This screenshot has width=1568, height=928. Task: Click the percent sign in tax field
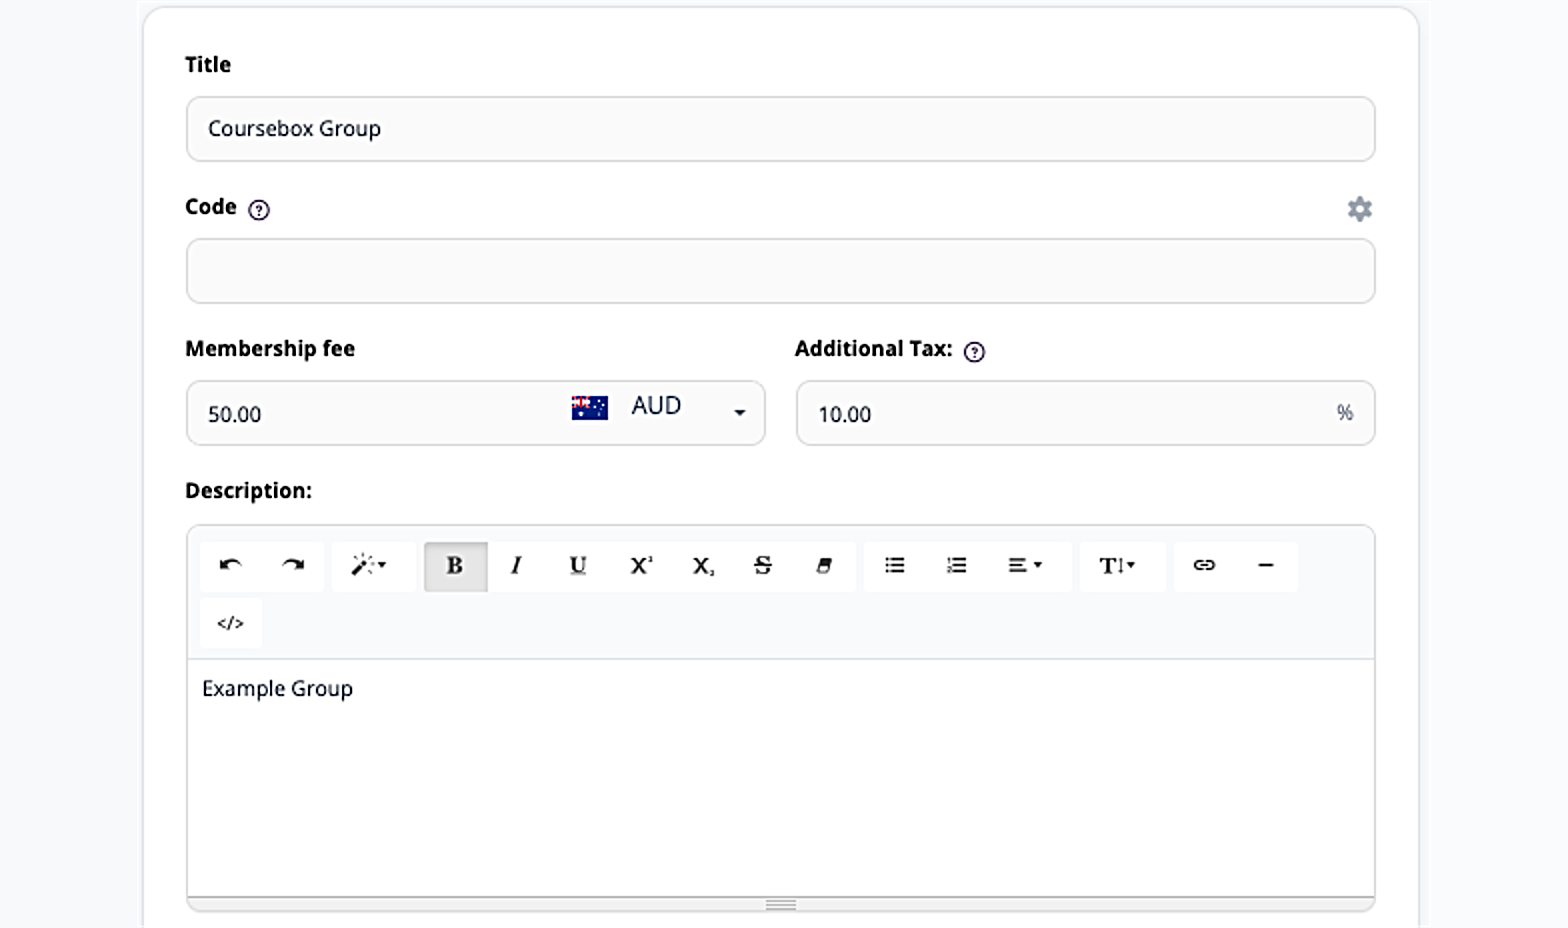1345,412
